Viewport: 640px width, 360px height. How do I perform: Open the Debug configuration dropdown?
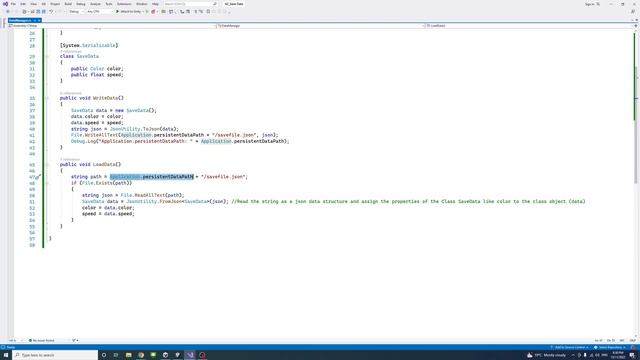pyautogui.click(x=76, y=11)
